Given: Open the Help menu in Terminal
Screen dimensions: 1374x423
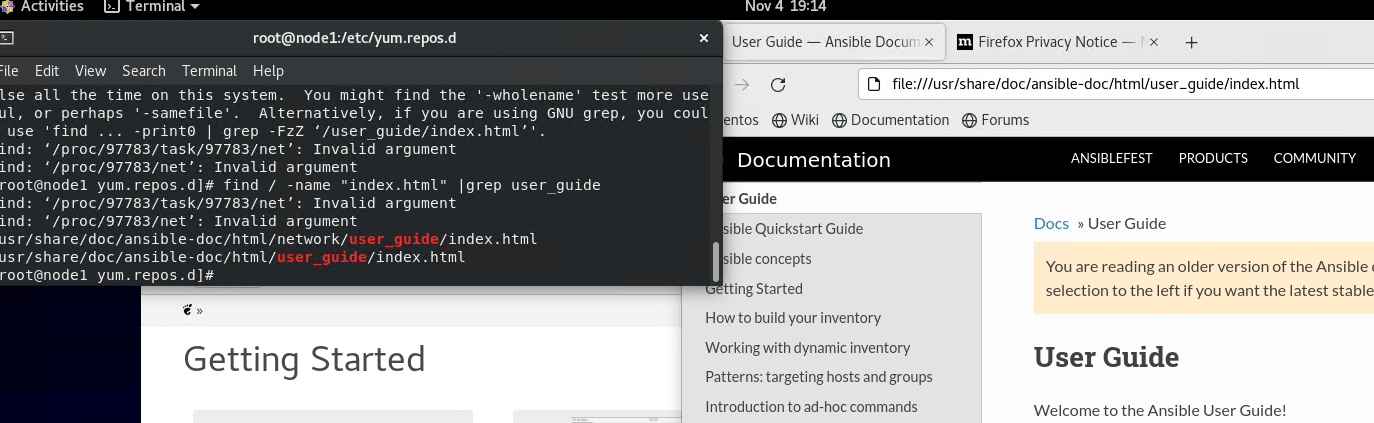Looking at the screenshot, I should click(268, 71).
